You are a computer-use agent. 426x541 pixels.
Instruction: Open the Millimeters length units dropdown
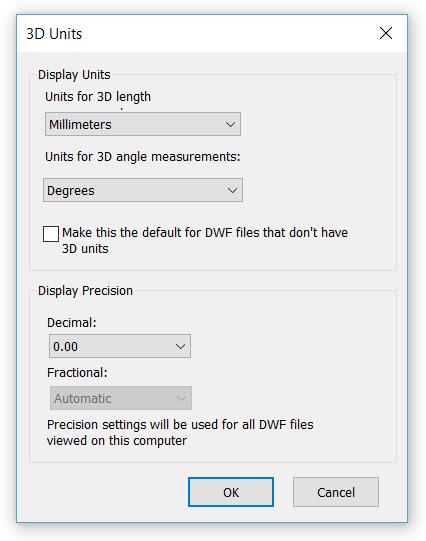click(x=143, y=124)
